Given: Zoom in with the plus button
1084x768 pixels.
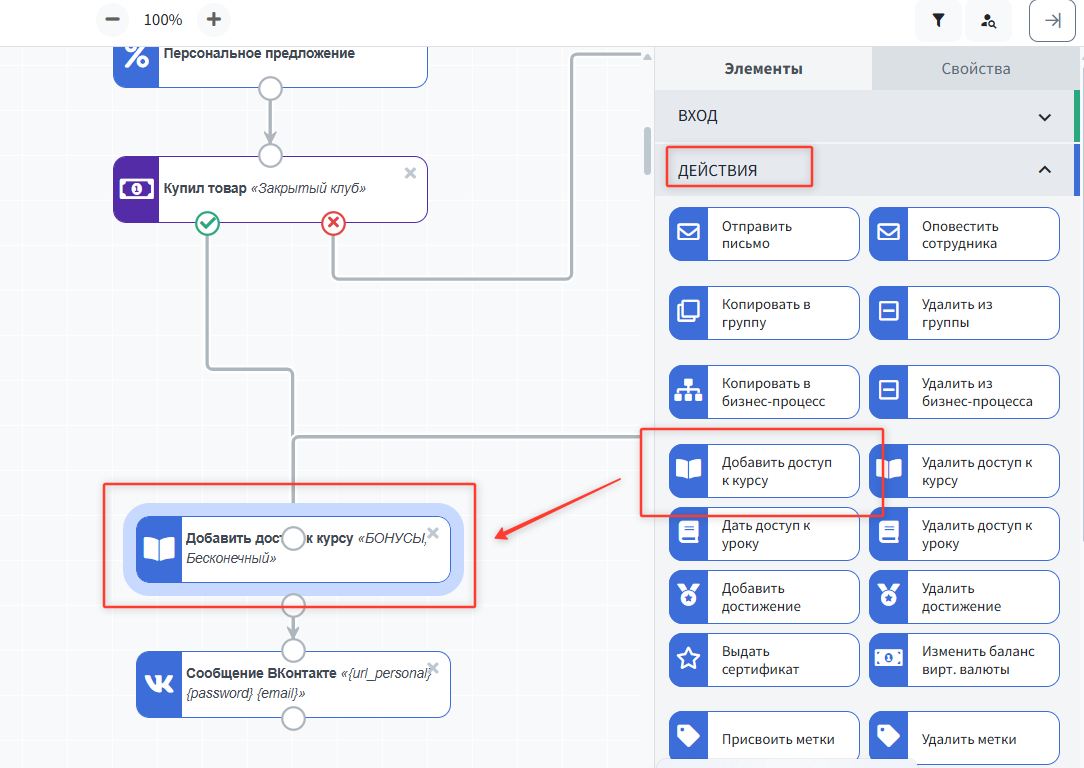Looking at the screenshot, I should 213,19.
